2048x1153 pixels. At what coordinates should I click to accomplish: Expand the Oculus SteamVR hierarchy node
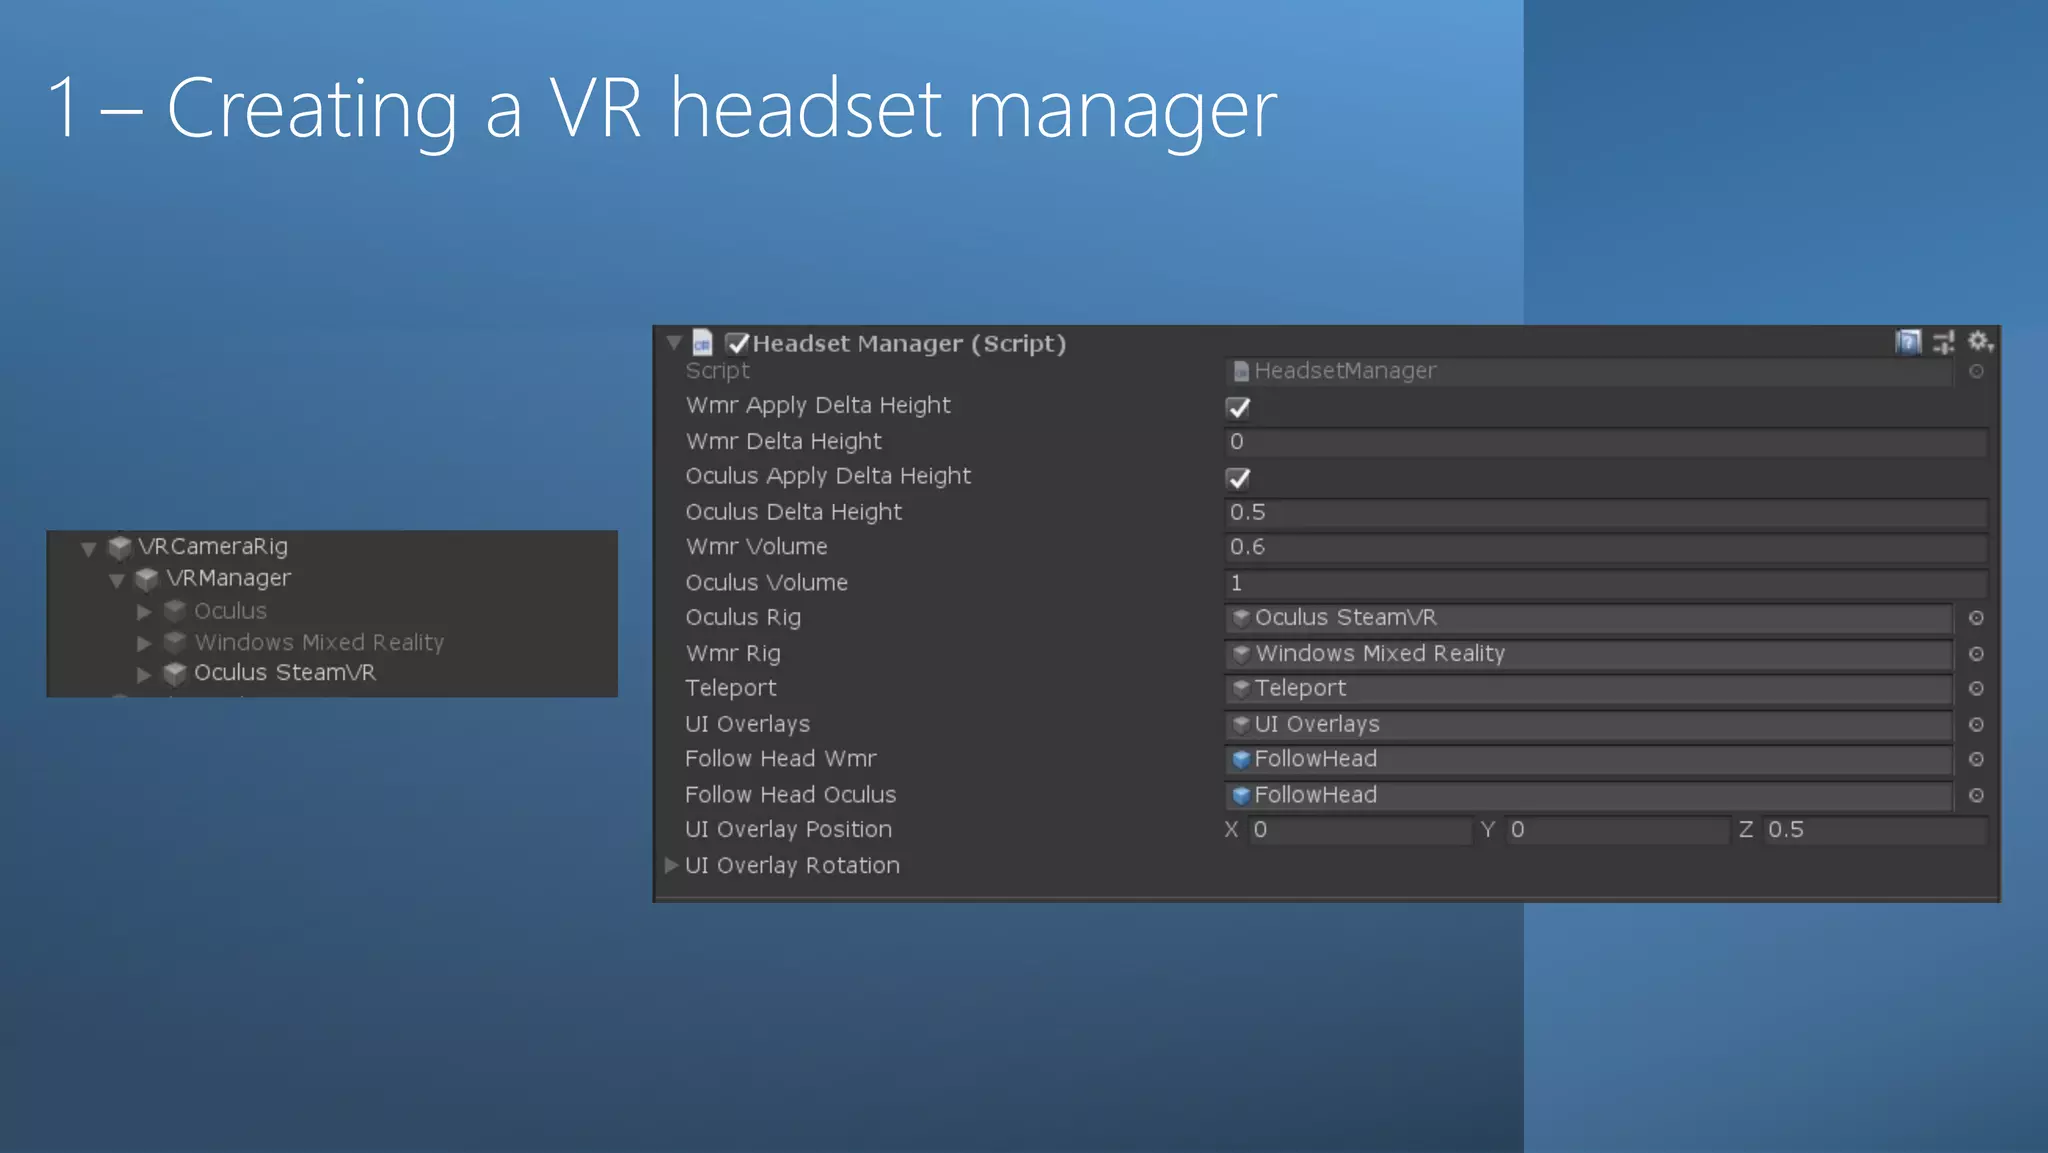click(x=144, y=674)
